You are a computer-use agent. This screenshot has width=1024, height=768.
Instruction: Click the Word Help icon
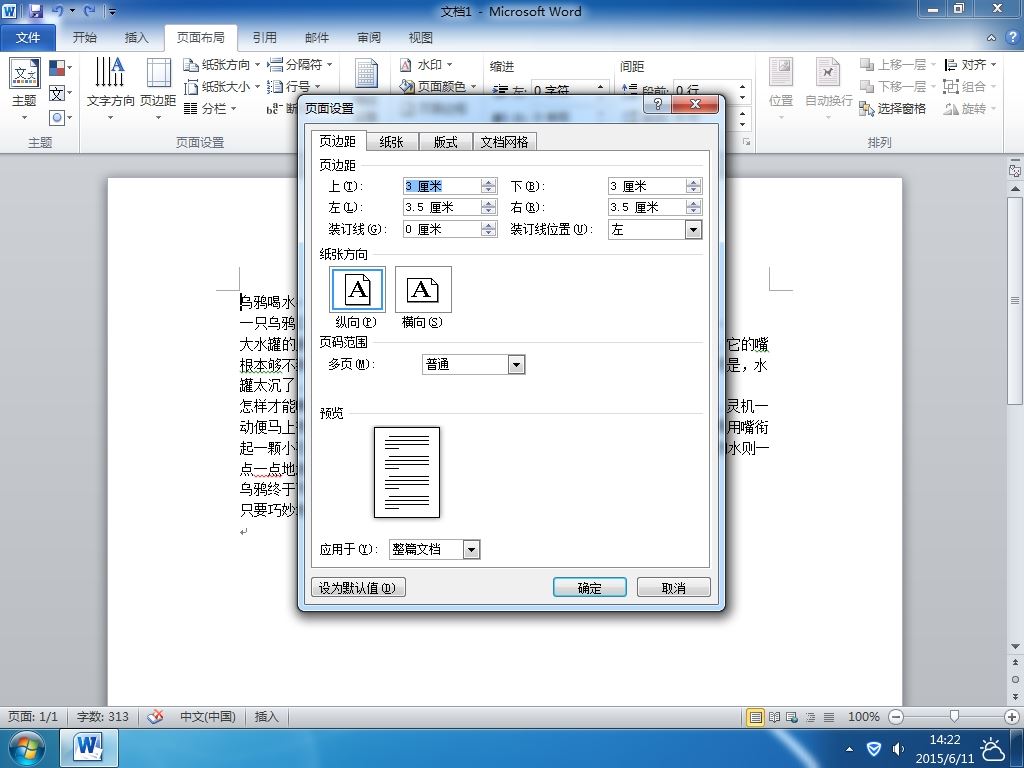click(1012, 37)
